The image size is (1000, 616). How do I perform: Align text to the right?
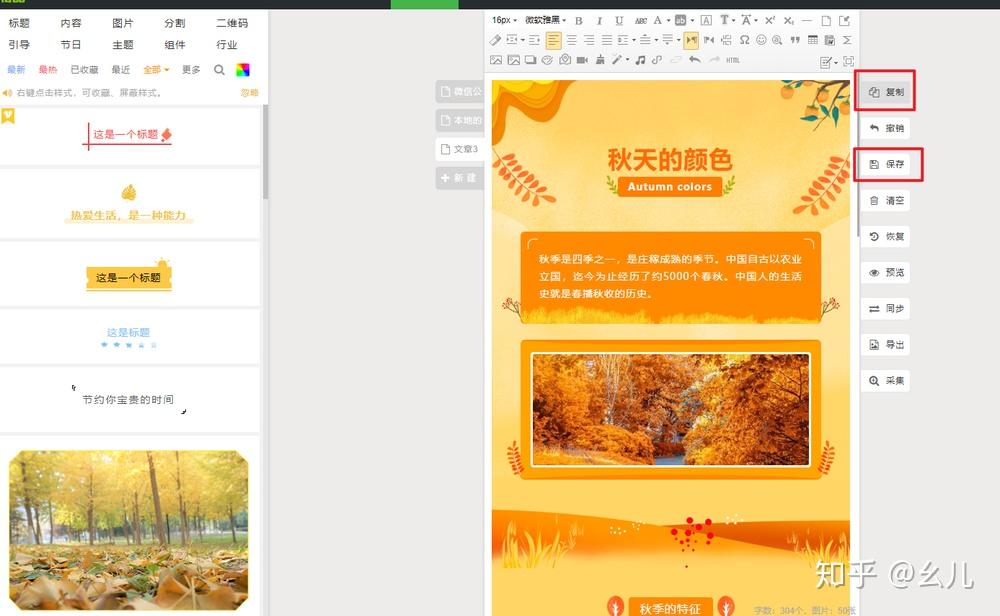coord(589,40)
